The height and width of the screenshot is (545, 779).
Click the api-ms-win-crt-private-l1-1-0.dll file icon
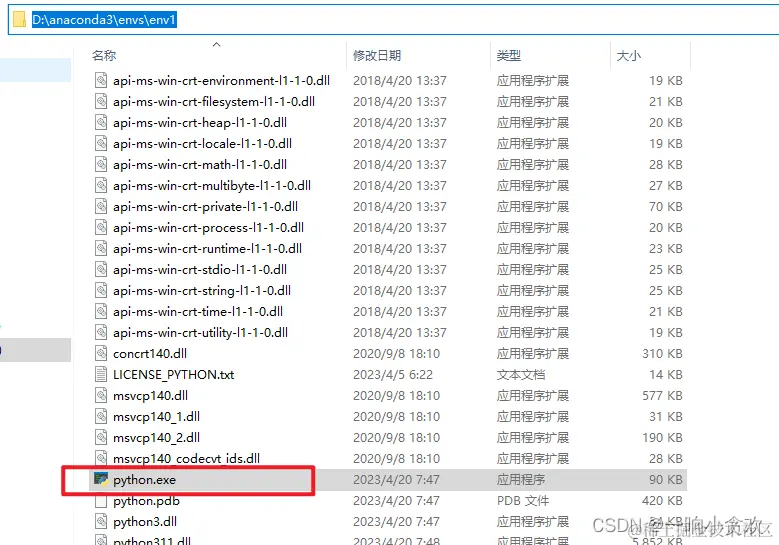coord(101,206)
